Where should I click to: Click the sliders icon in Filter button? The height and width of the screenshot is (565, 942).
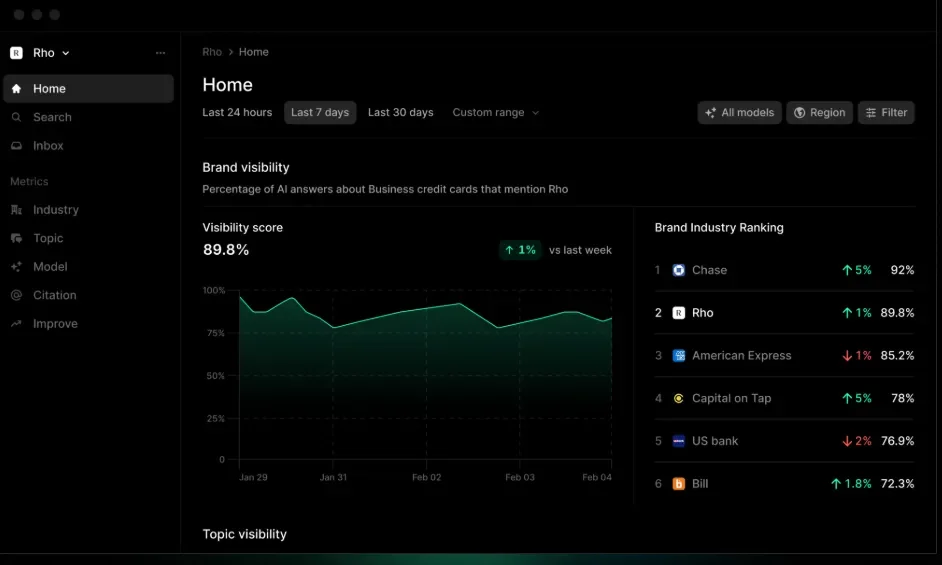pyautogui.click(x=871, y=112)
